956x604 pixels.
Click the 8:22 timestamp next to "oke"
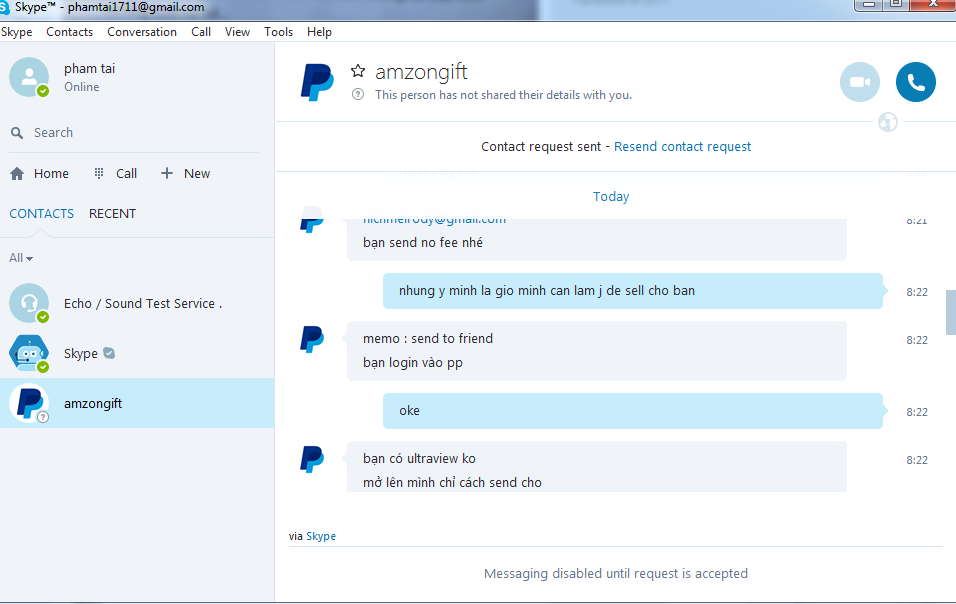coord(916,412)
